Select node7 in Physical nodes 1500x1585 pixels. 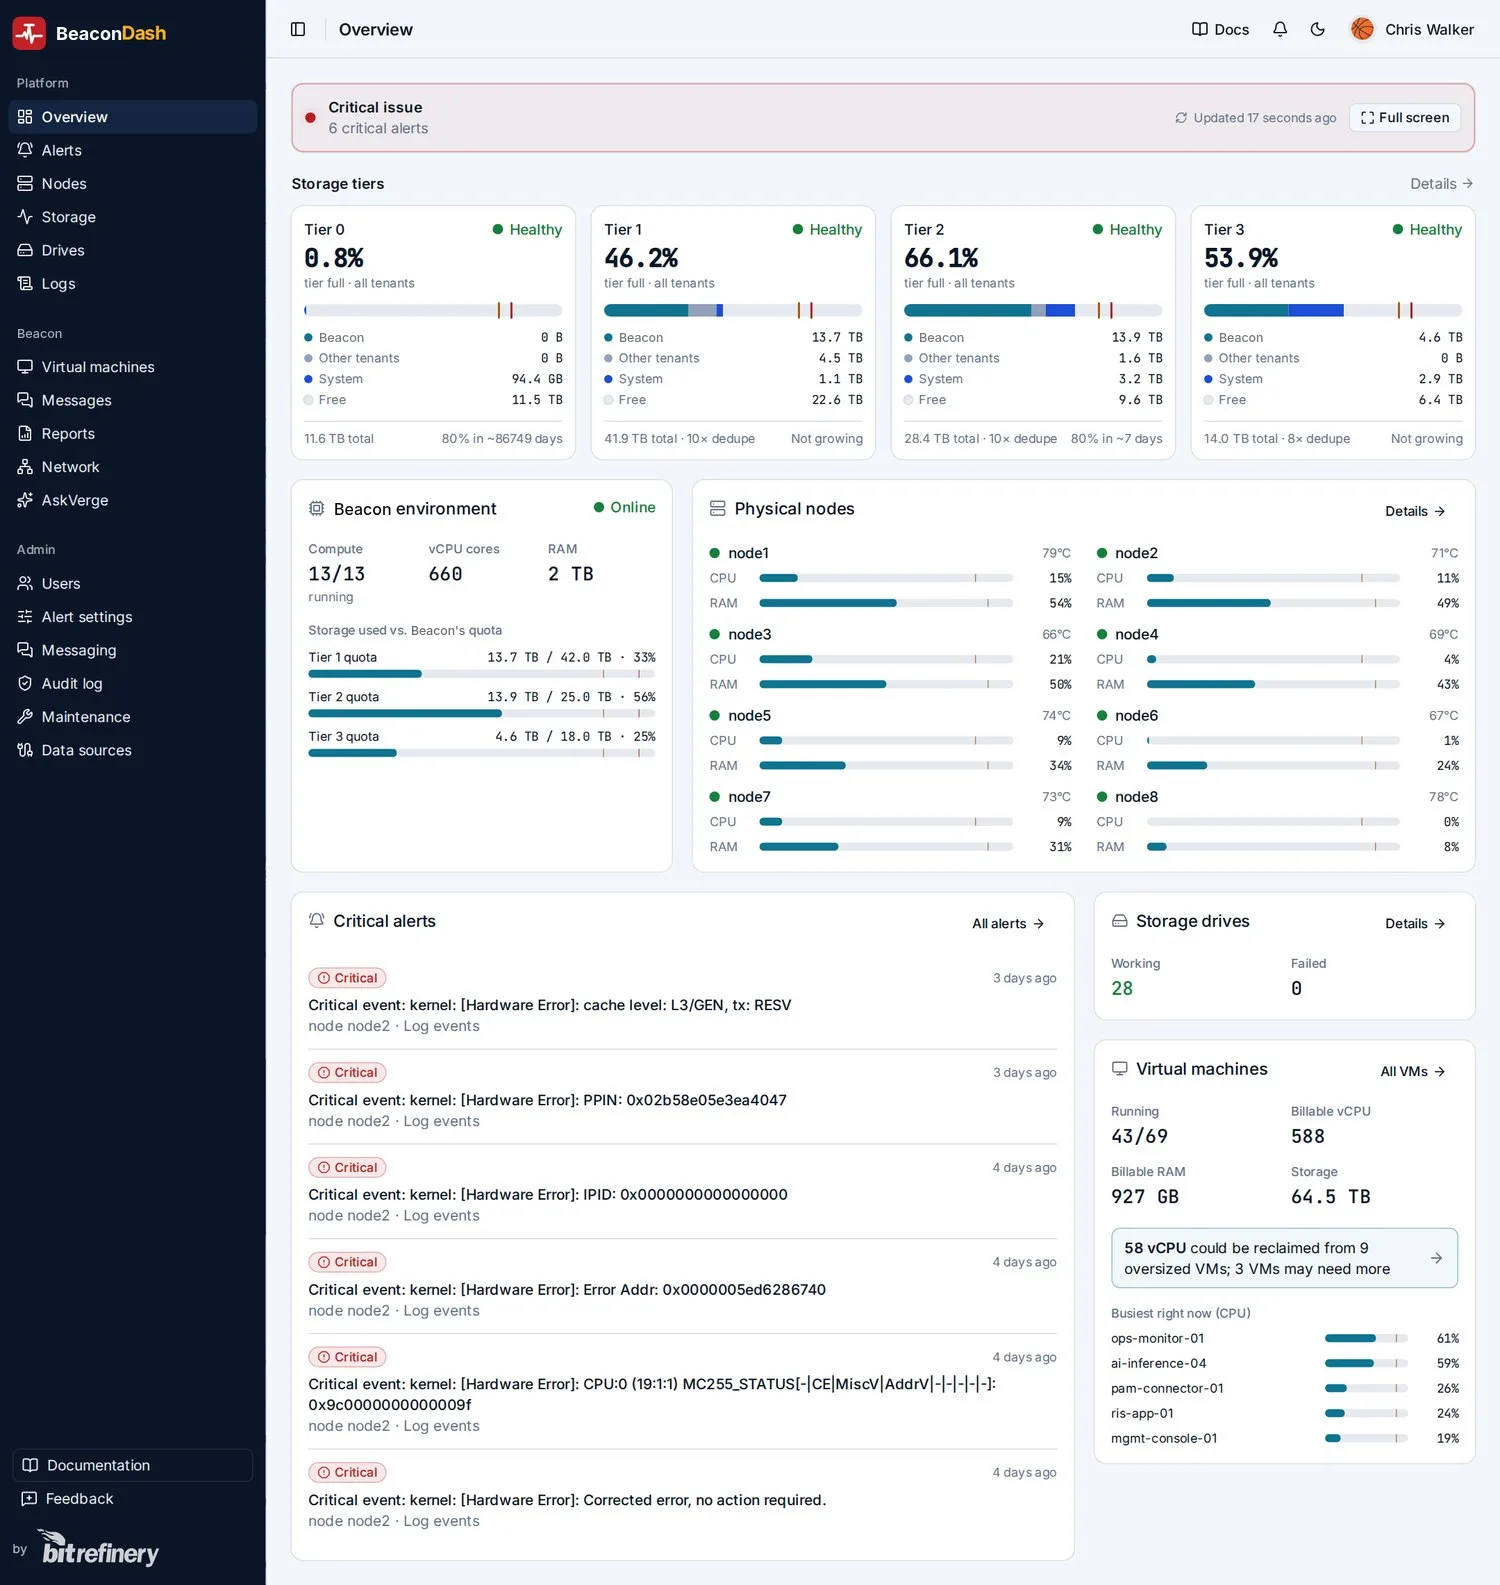tap(749, 797)
